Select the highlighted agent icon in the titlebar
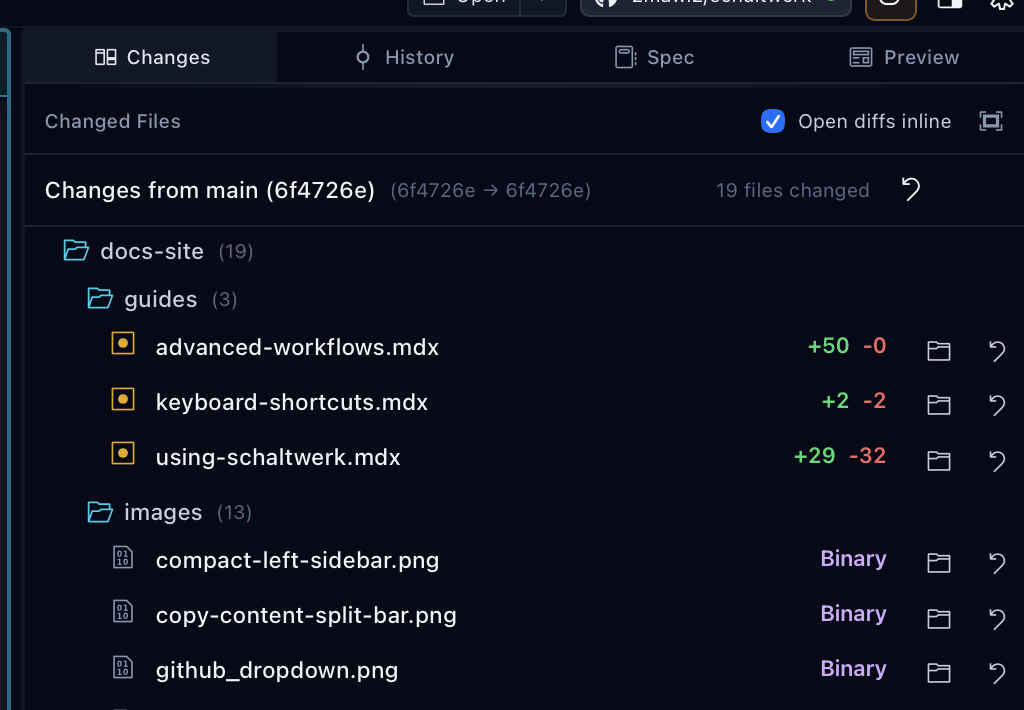Viewport: 1024px width, 710px height. point(889,7)
